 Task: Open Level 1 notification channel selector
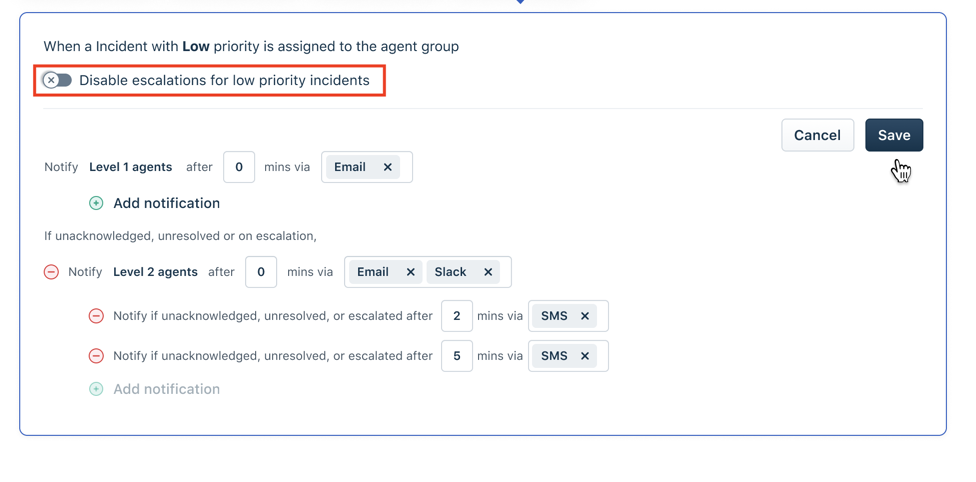(405, 167)
